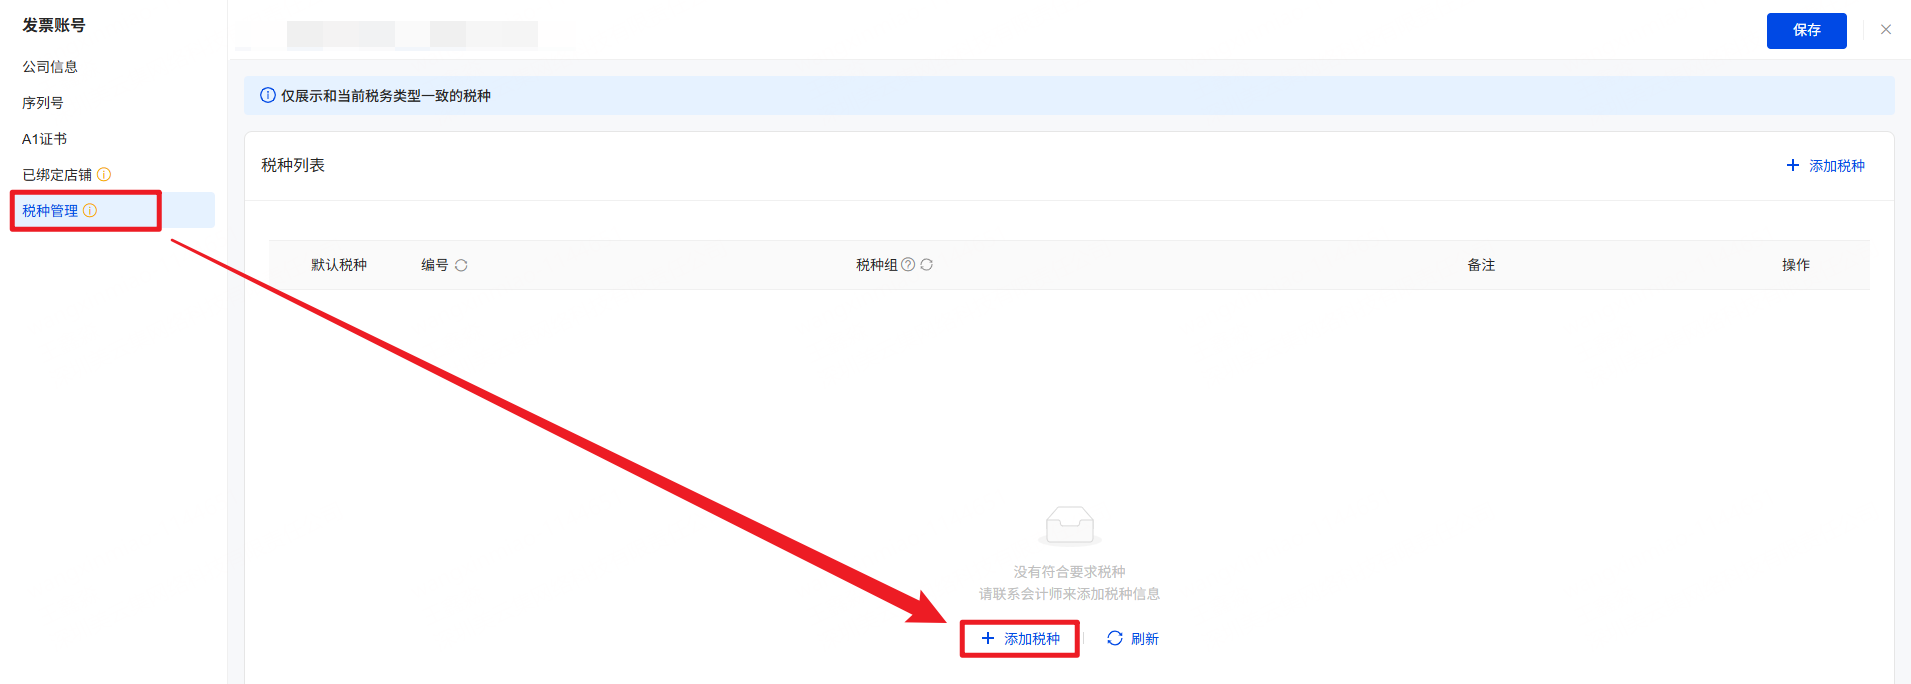The image size is (1911, 684).
Task: Click the 操作 column header
Action: pos(1795,265)
